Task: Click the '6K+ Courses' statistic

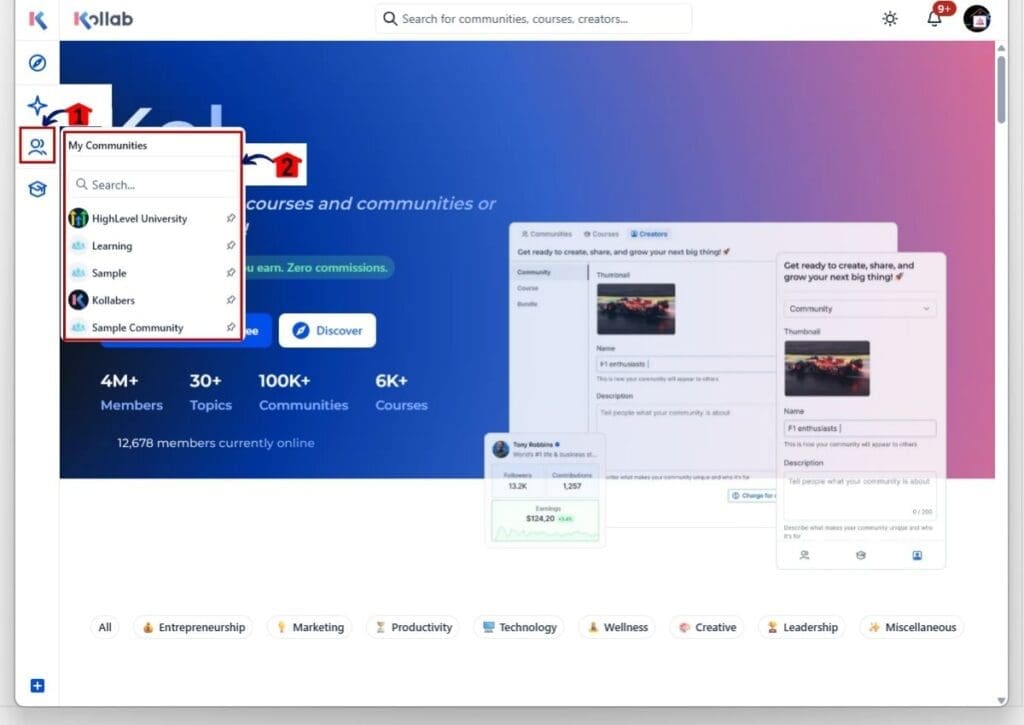Action: click(401, 393)
